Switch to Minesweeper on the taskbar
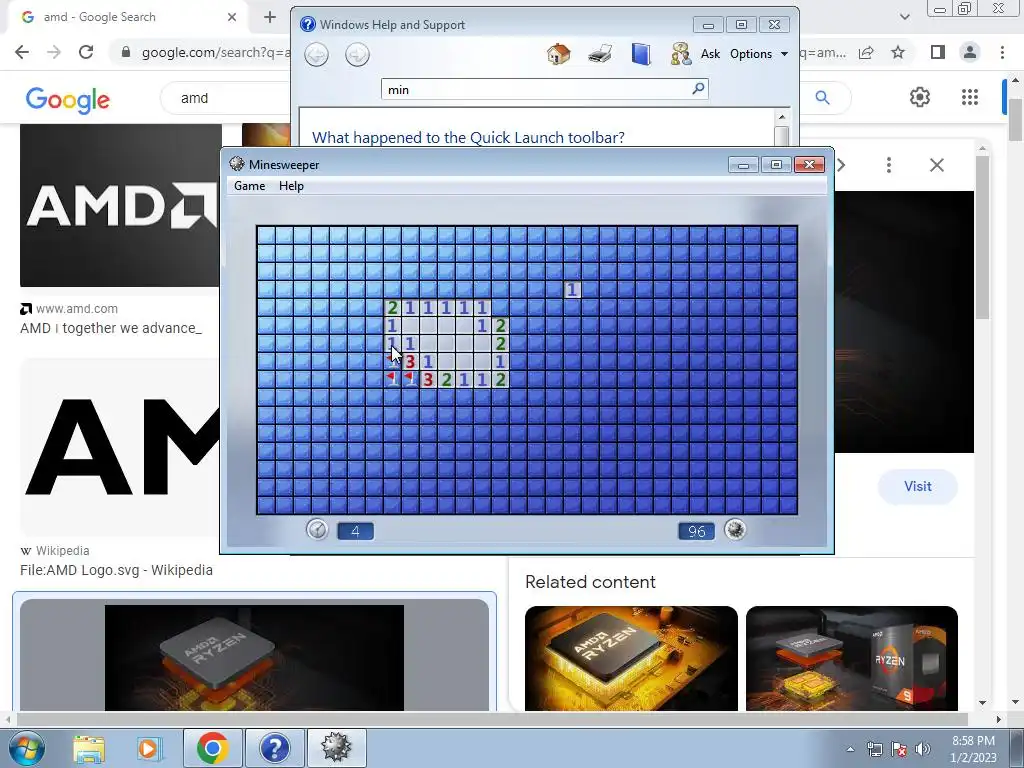This screenshot has width=1024, height=768. pos(336,748)
